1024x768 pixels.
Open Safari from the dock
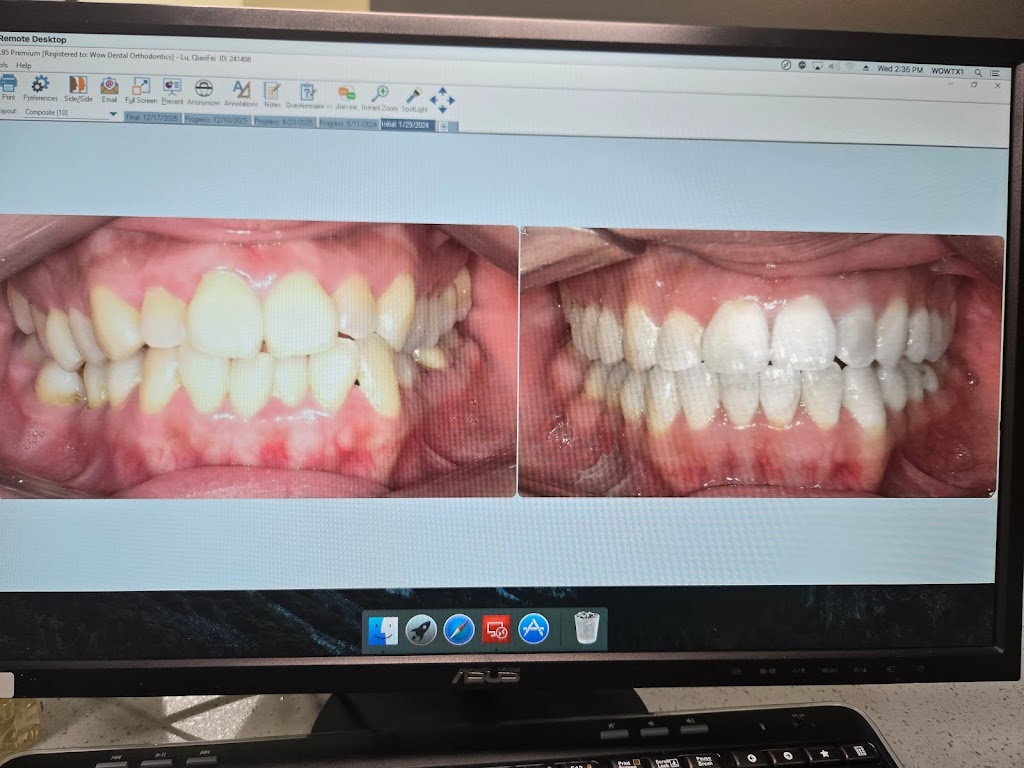(459, 630)
